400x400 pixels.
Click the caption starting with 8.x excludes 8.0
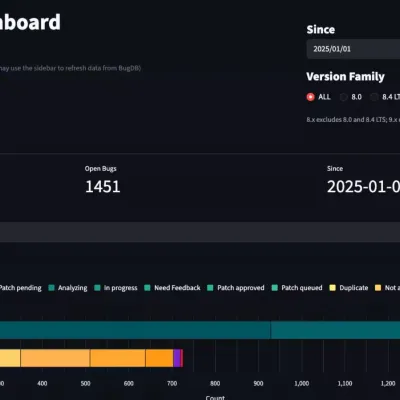tap(353, 119)
